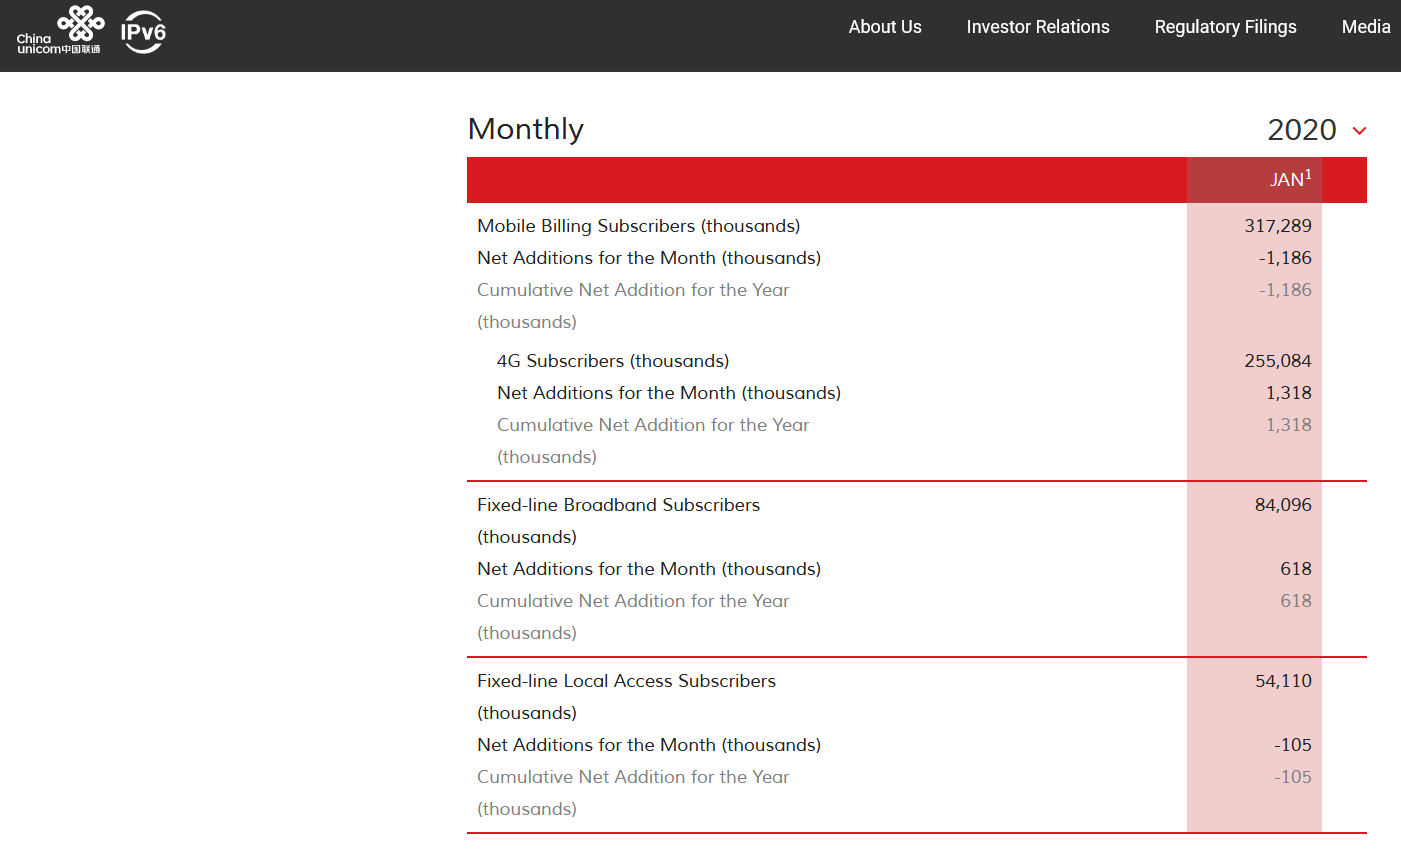Image resolution: width=1401 pixels, height=851 pixels.
Task: Click the mobile net additions value -1,186
Action: 1285,258
